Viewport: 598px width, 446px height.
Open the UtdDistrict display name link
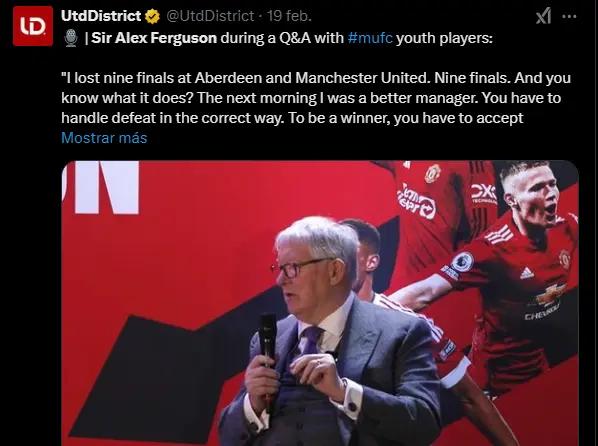click(101, 16)
